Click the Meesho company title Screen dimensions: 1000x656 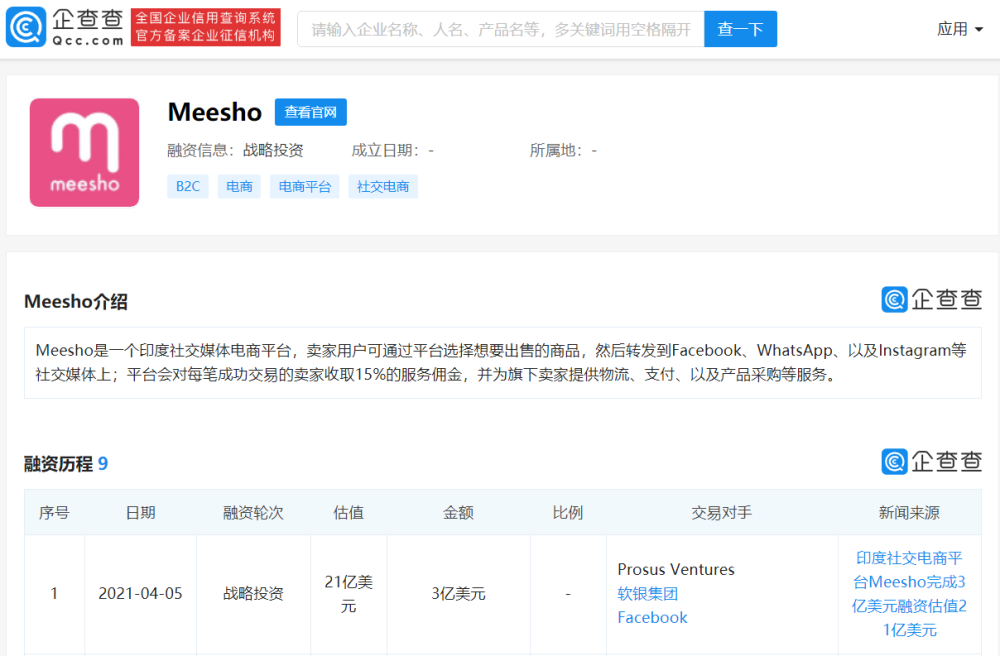(x=214, y=112)
